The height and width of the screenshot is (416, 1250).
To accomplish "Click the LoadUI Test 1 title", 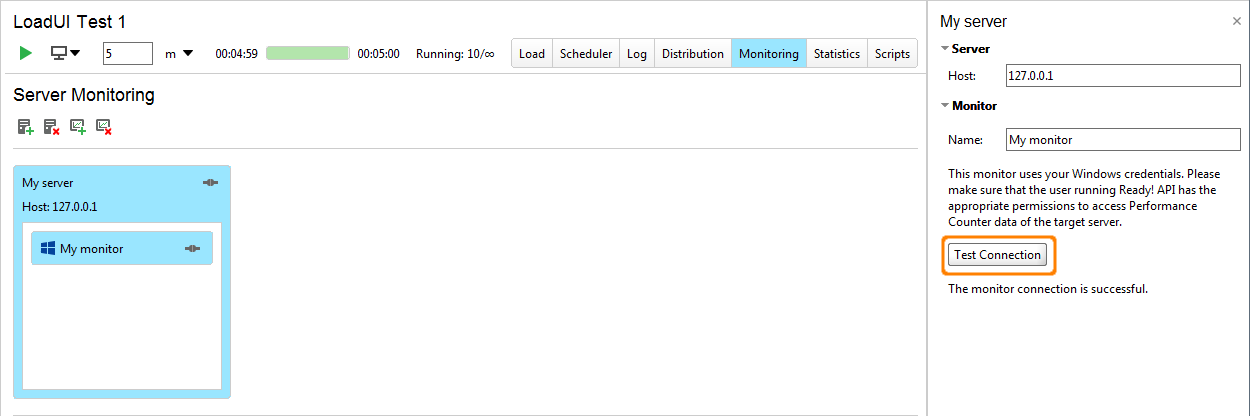I will (x=70, y=22).
